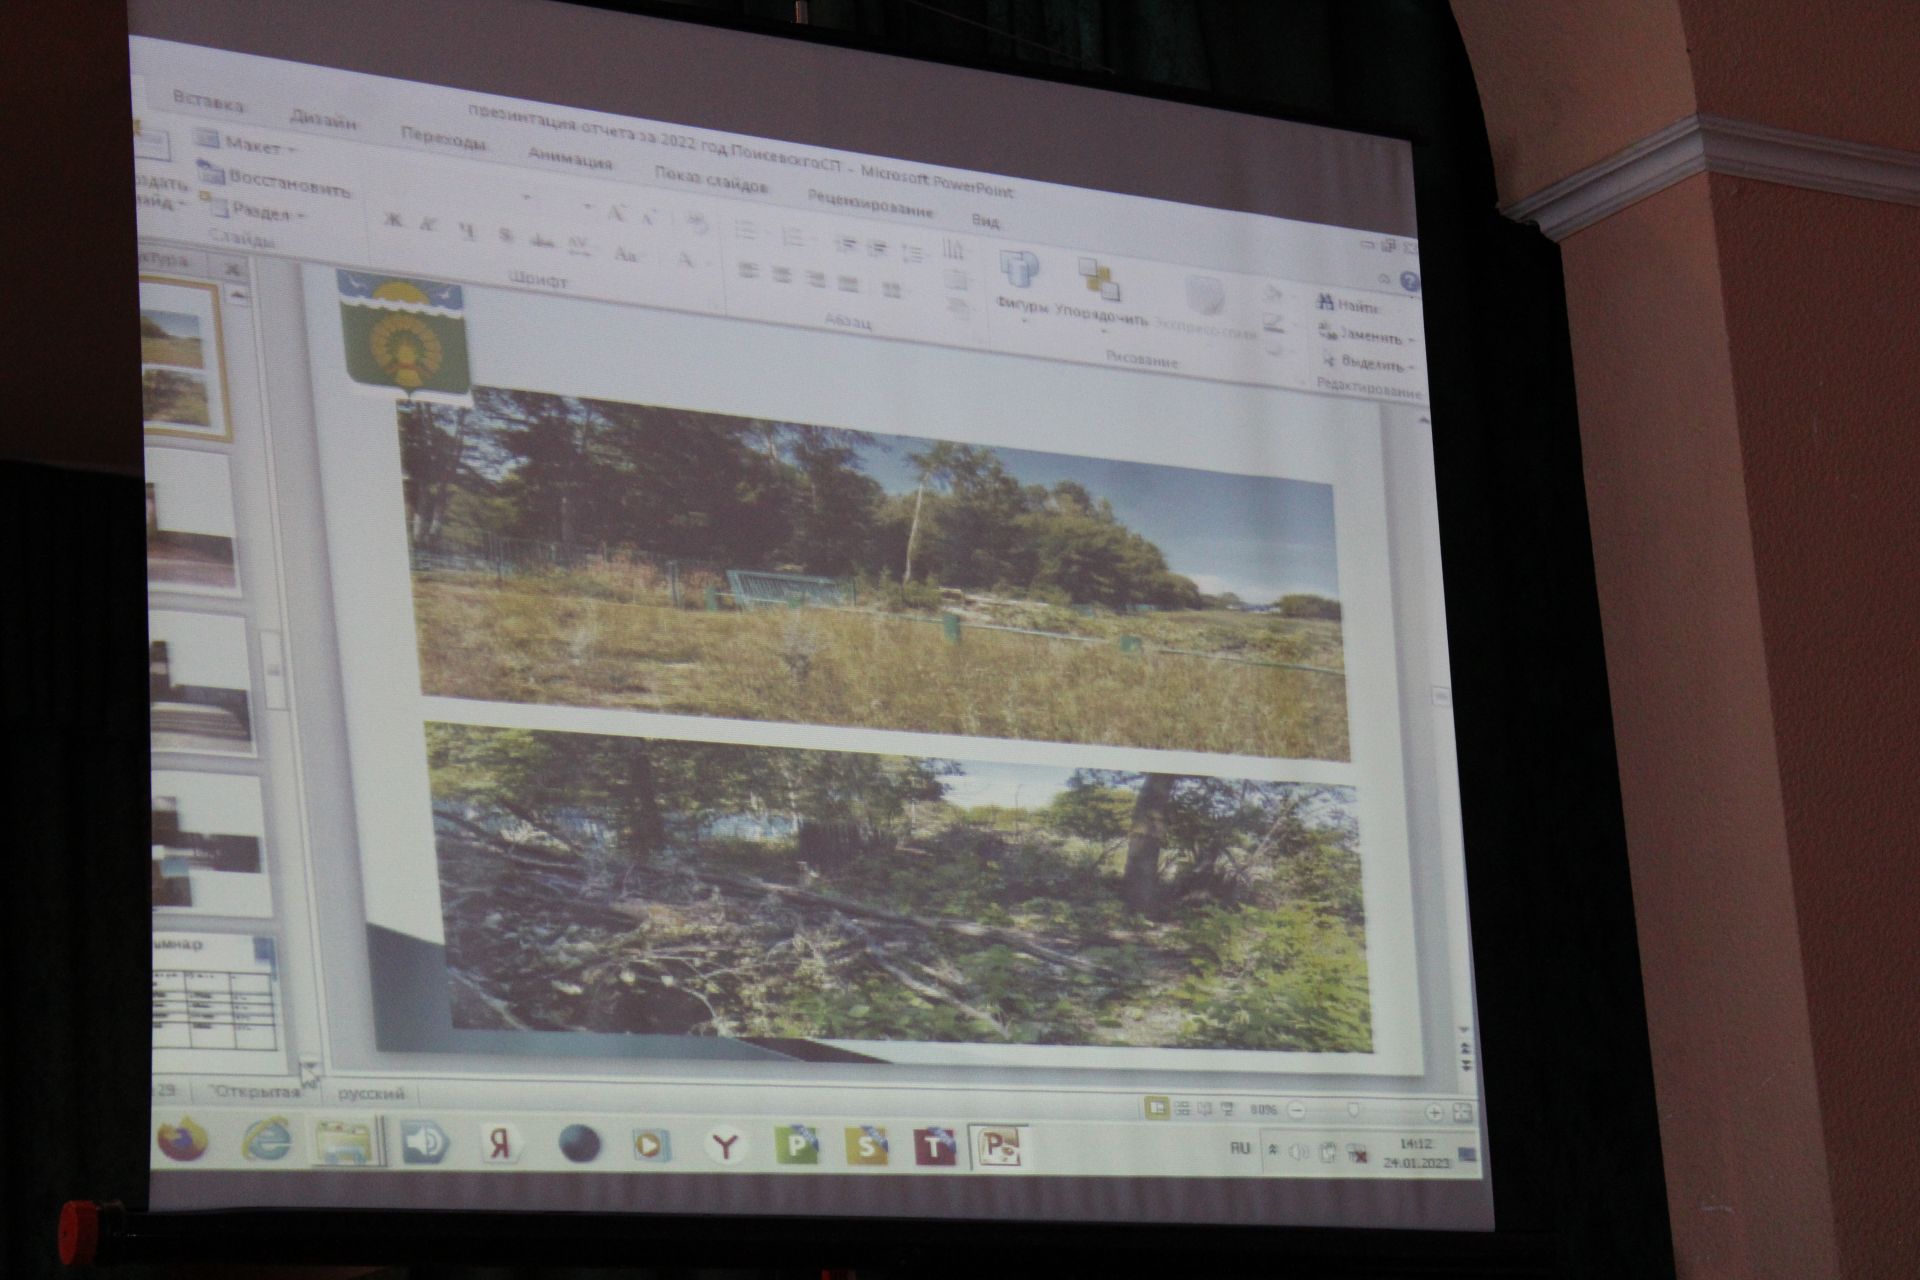Apply a bulleted list

[x=746, y=231]
